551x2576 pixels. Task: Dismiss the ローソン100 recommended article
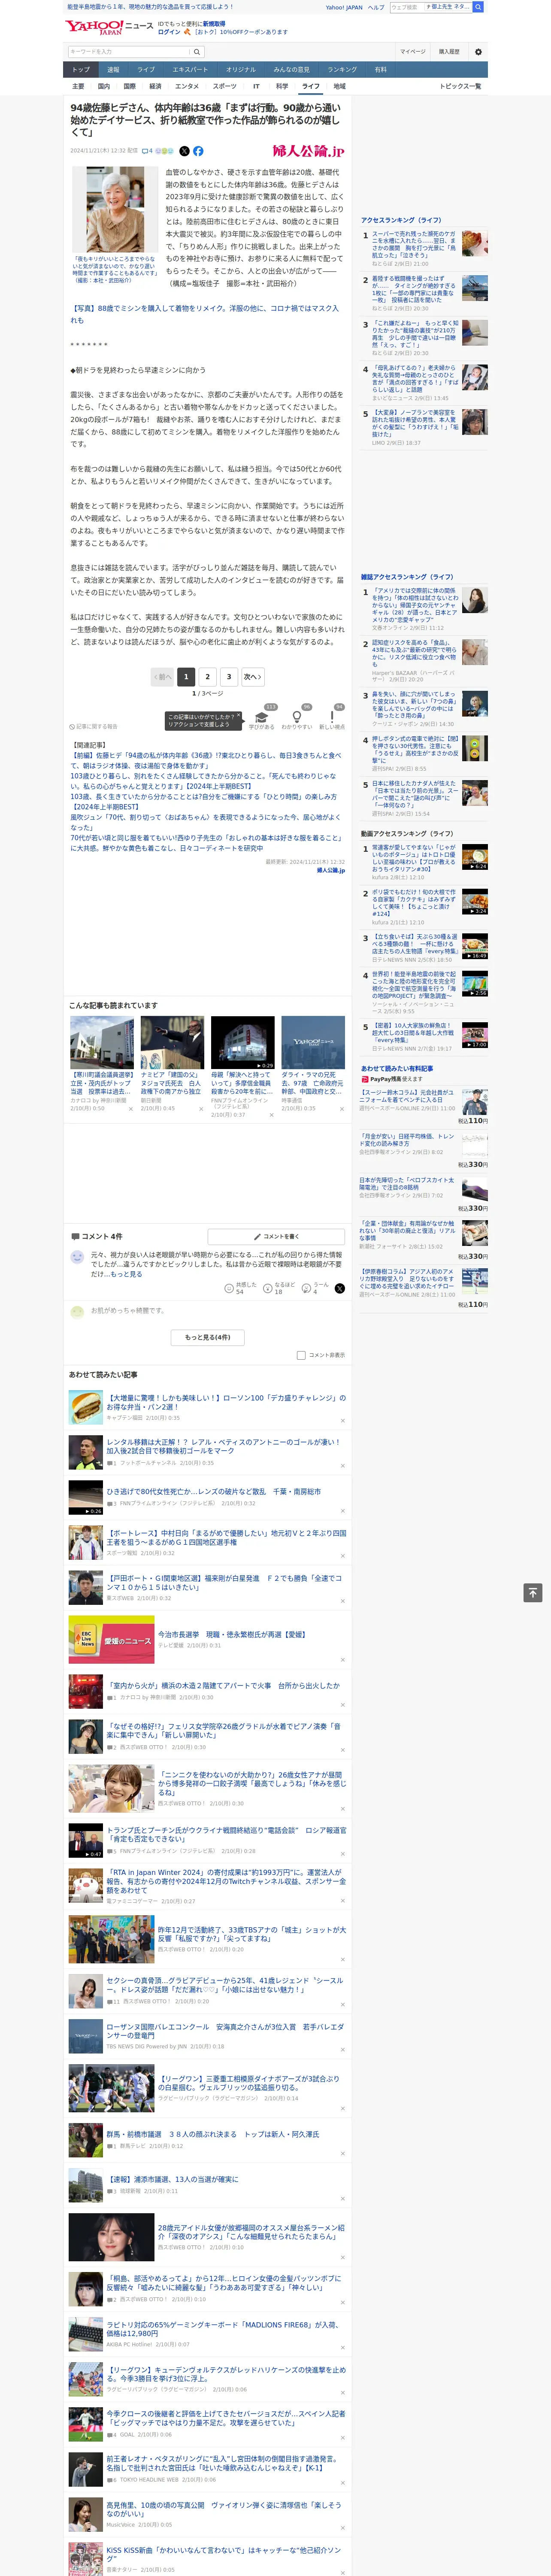pos(342,1421)
